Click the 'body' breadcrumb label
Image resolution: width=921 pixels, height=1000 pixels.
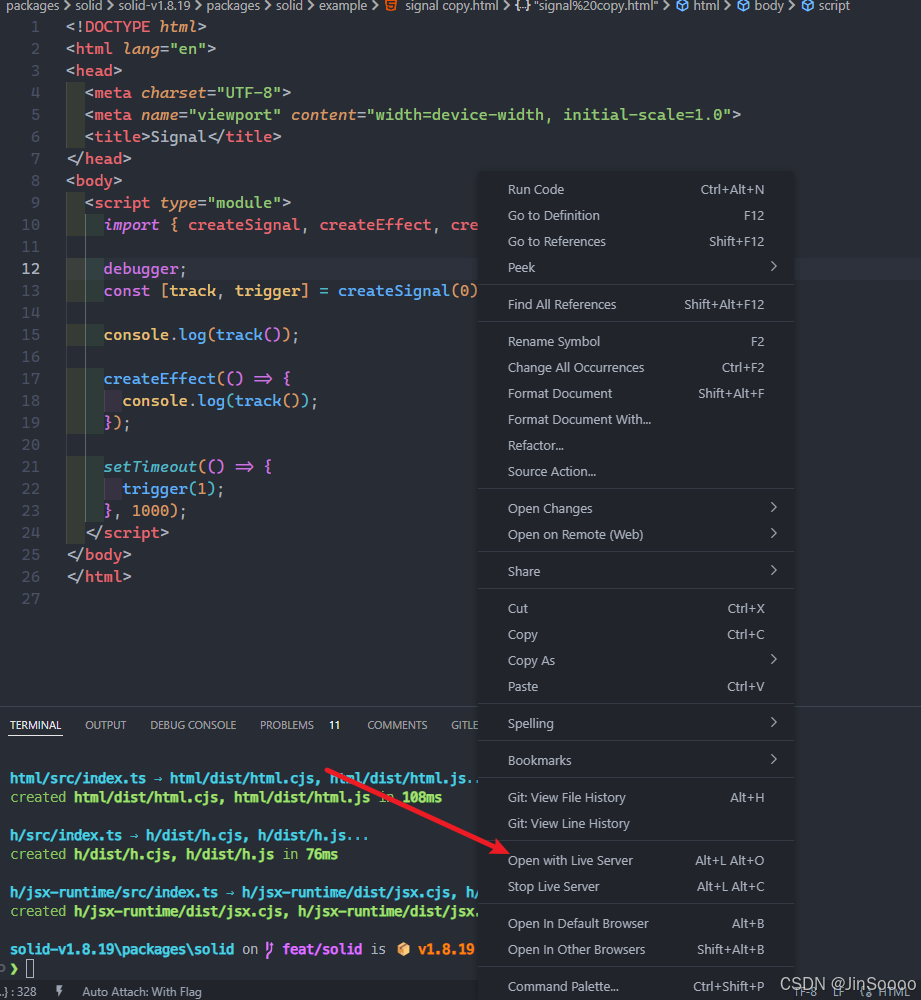(x=769, y=6)
